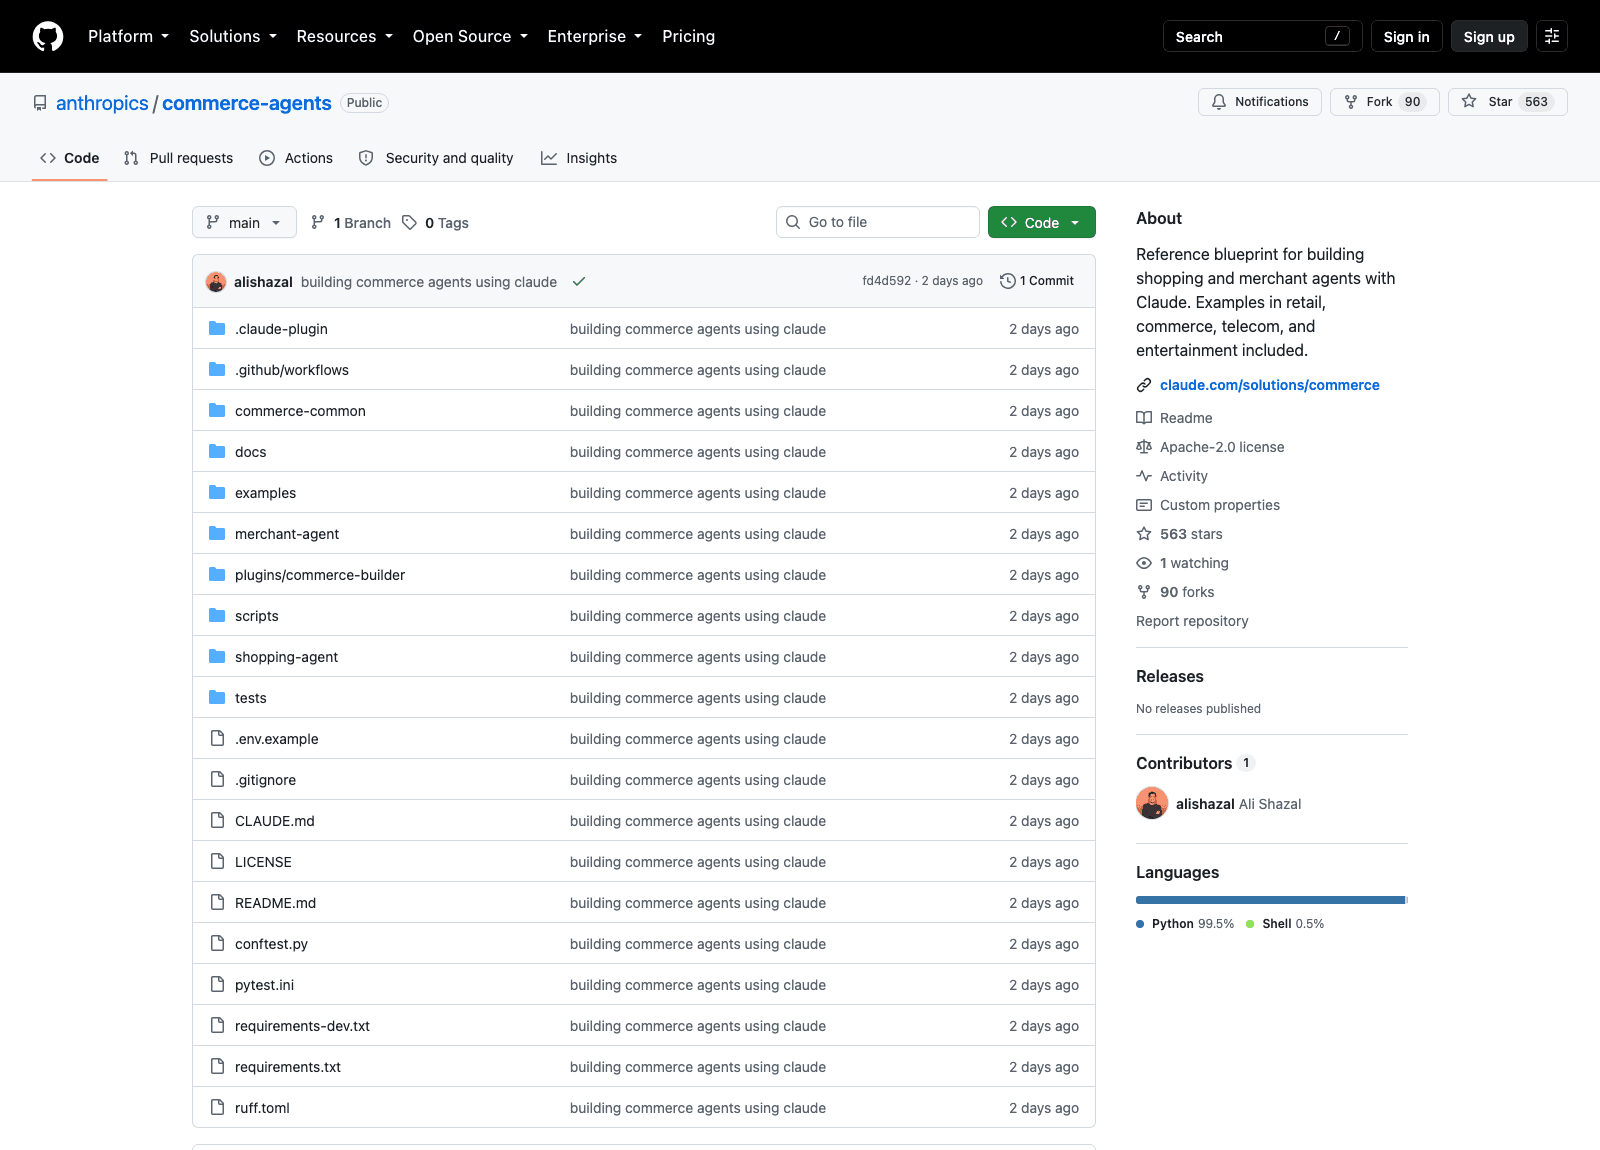Open the Security and quality tab

pyautogui.click(x=436, y=158)
